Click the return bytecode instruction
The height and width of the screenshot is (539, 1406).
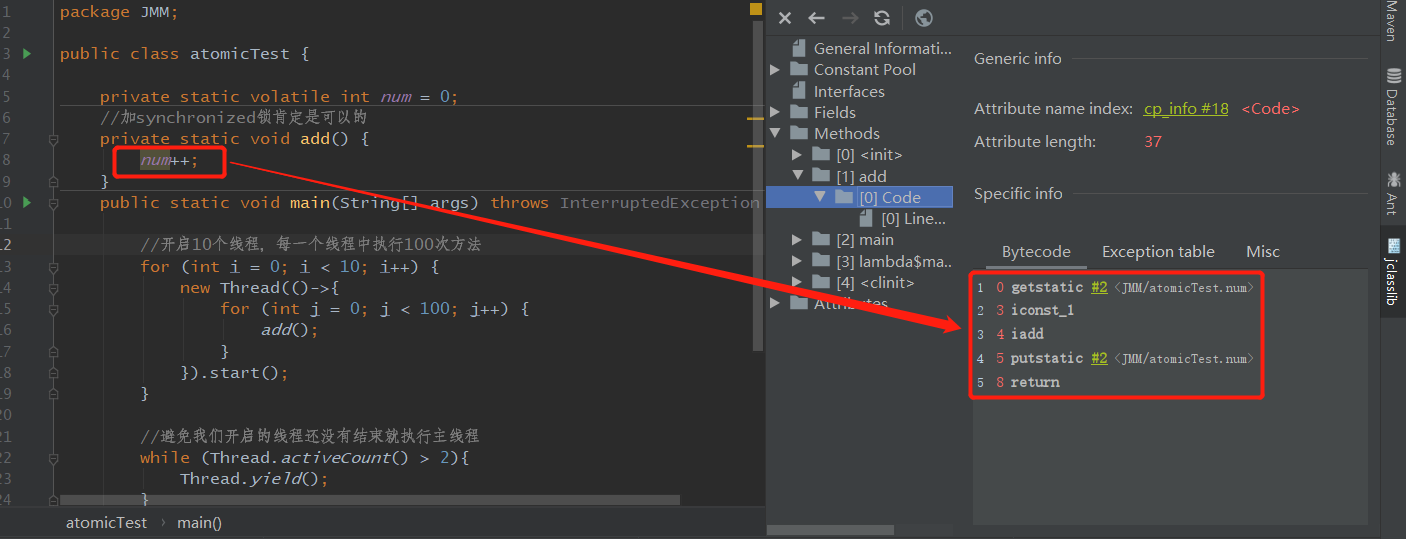pos(1035,382)
